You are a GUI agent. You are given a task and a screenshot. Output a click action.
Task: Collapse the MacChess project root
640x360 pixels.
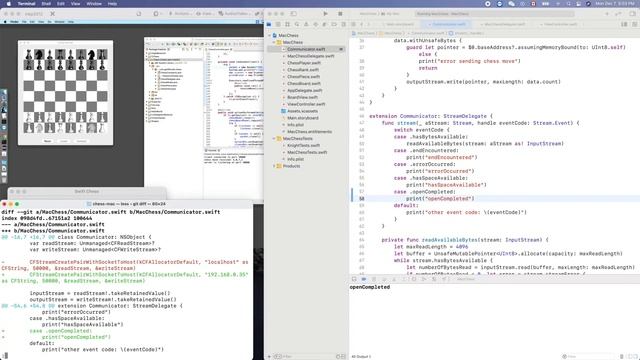270,36
